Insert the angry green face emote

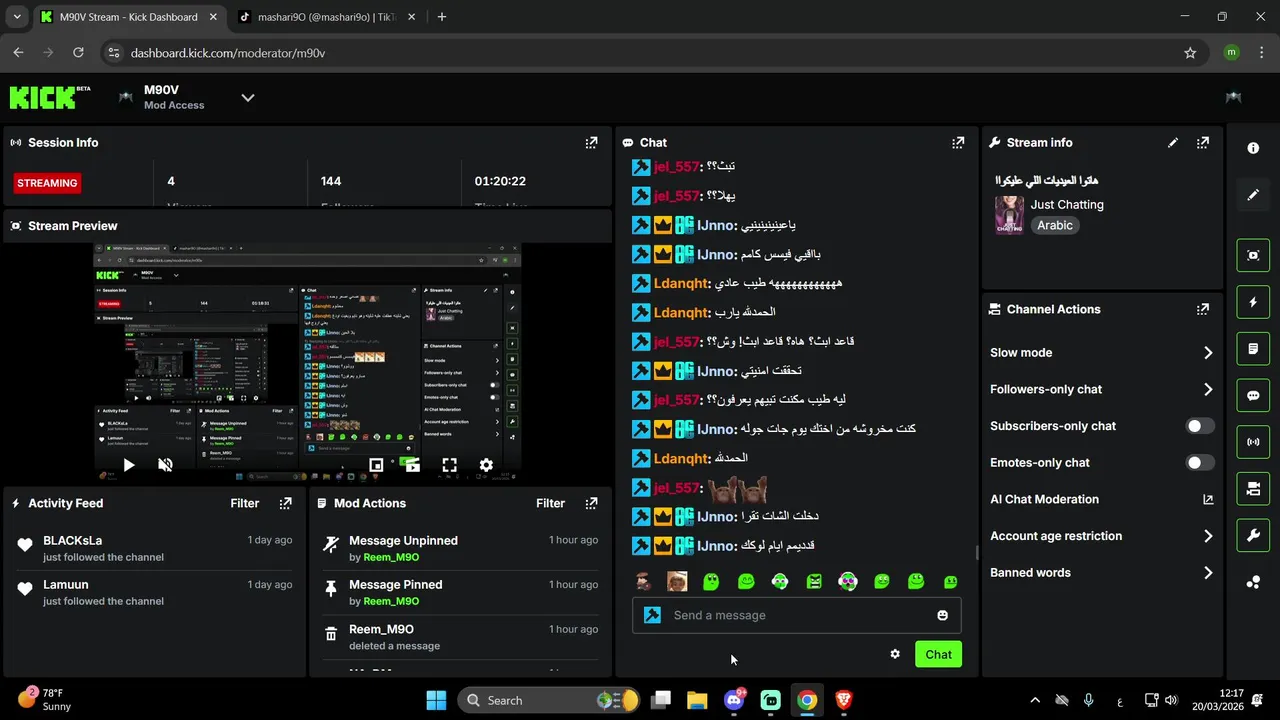click(x=814, y=582)
